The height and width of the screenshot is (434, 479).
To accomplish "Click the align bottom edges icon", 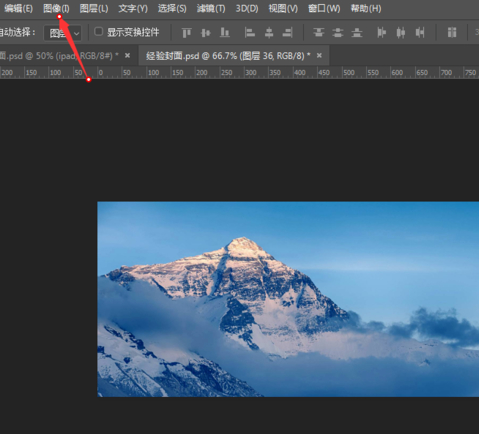I will (225, 33).
